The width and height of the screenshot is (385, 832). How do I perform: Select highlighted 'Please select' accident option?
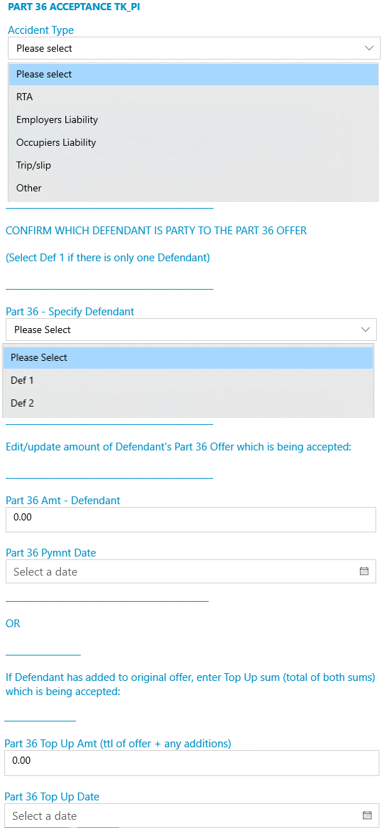pyautogui.click(x=194, y=74)
